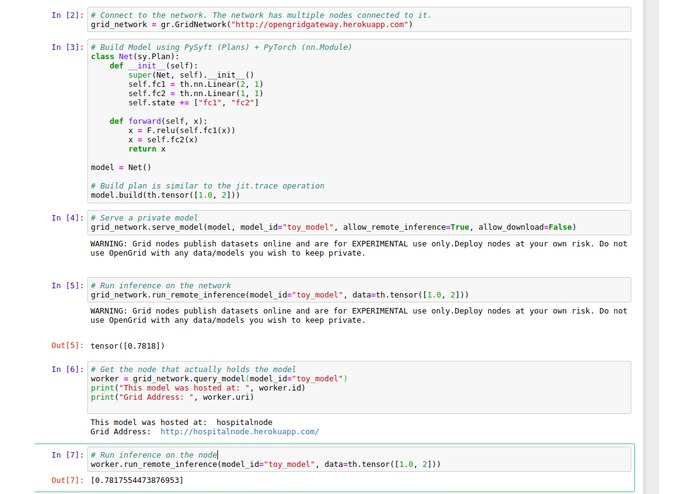Click the In [2]: prompt label
695x494 pixels.
pos(67,15)
